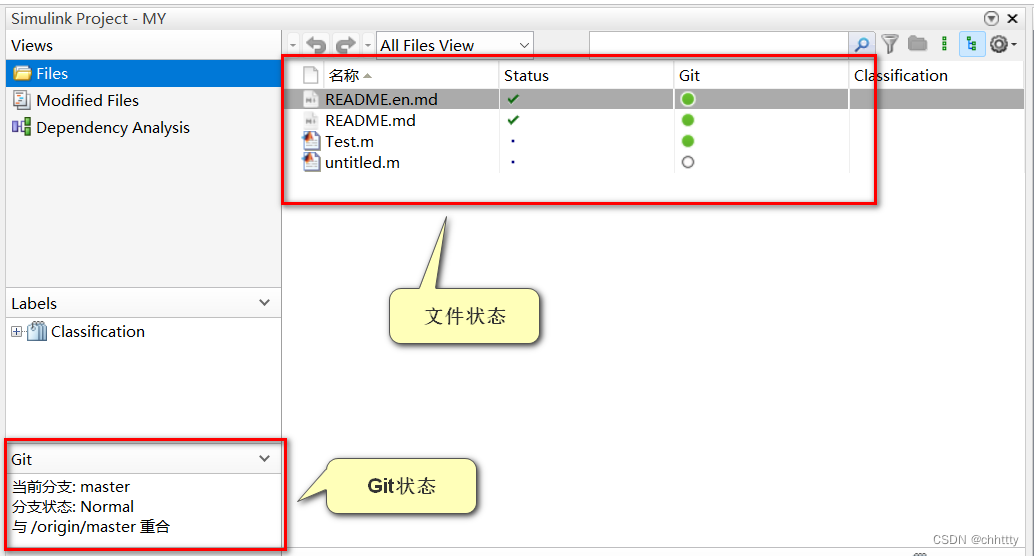
Task: Click the green Git circle for Test.m
Action: point(688,141)
